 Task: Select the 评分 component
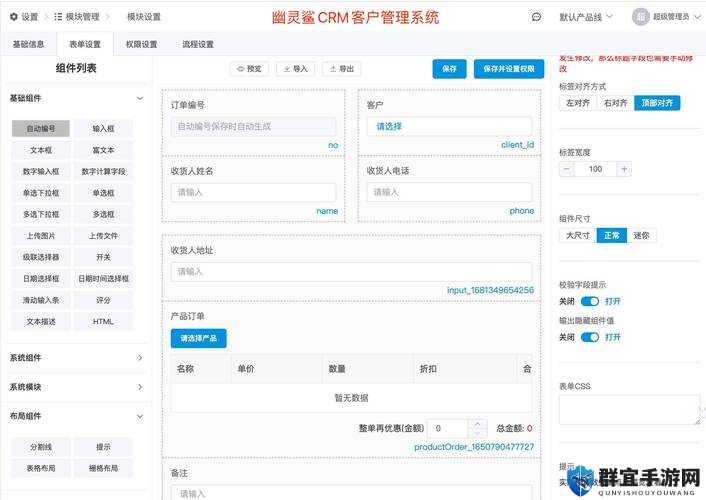(x=104, y=300)
